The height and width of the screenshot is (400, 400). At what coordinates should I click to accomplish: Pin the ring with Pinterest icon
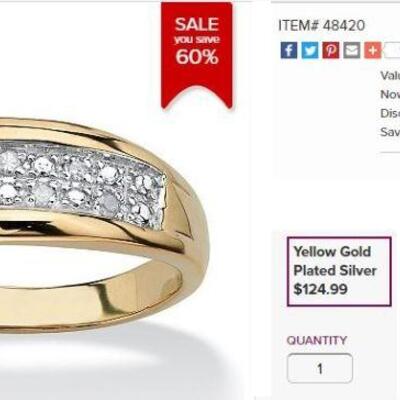[331, 50]
